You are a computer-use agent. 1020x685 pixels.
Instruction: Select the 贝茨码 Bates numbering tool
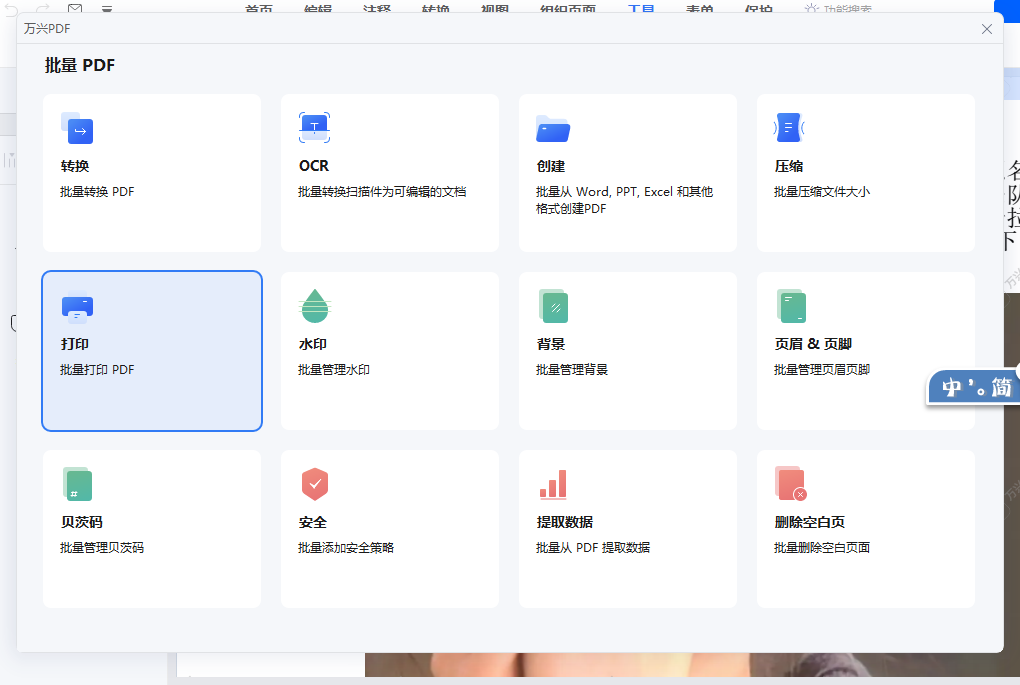[x=151, y=528]
